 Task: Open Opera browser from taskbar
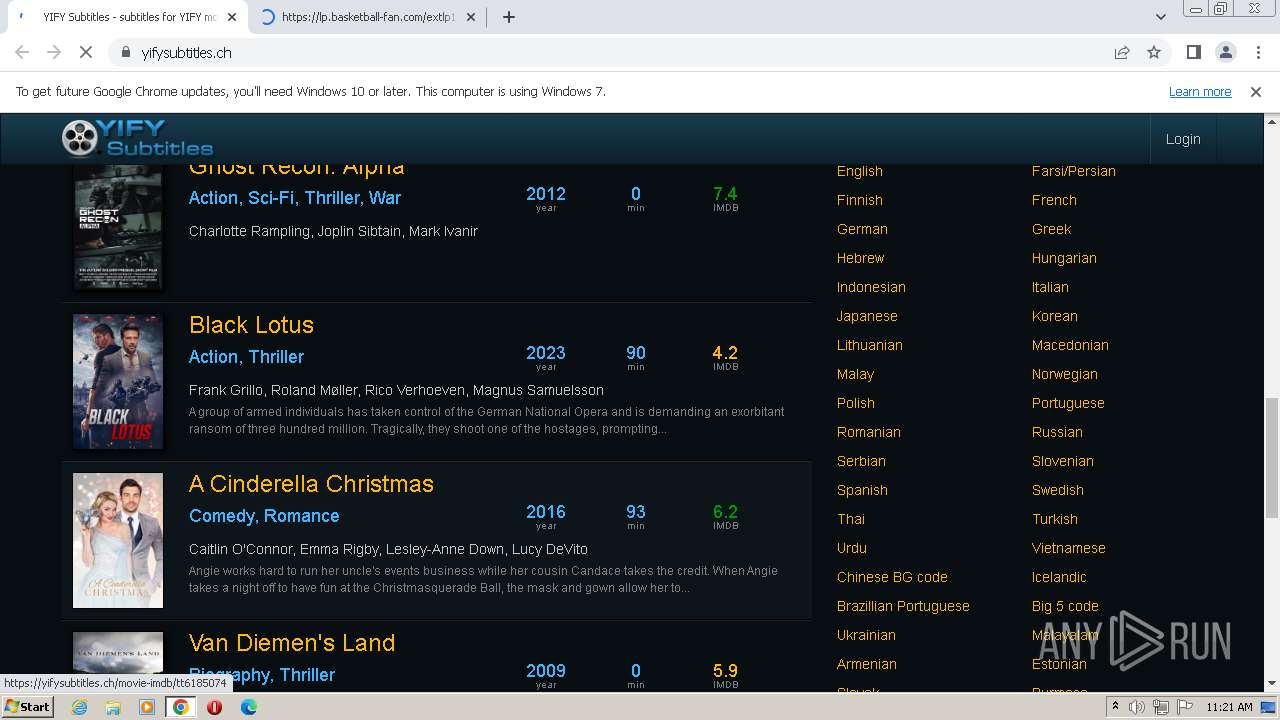coord(214,707)
